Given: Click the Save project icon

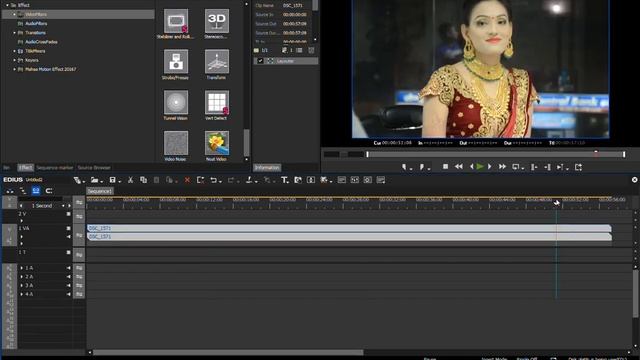Looking at the screenshot, I should 112,180.
